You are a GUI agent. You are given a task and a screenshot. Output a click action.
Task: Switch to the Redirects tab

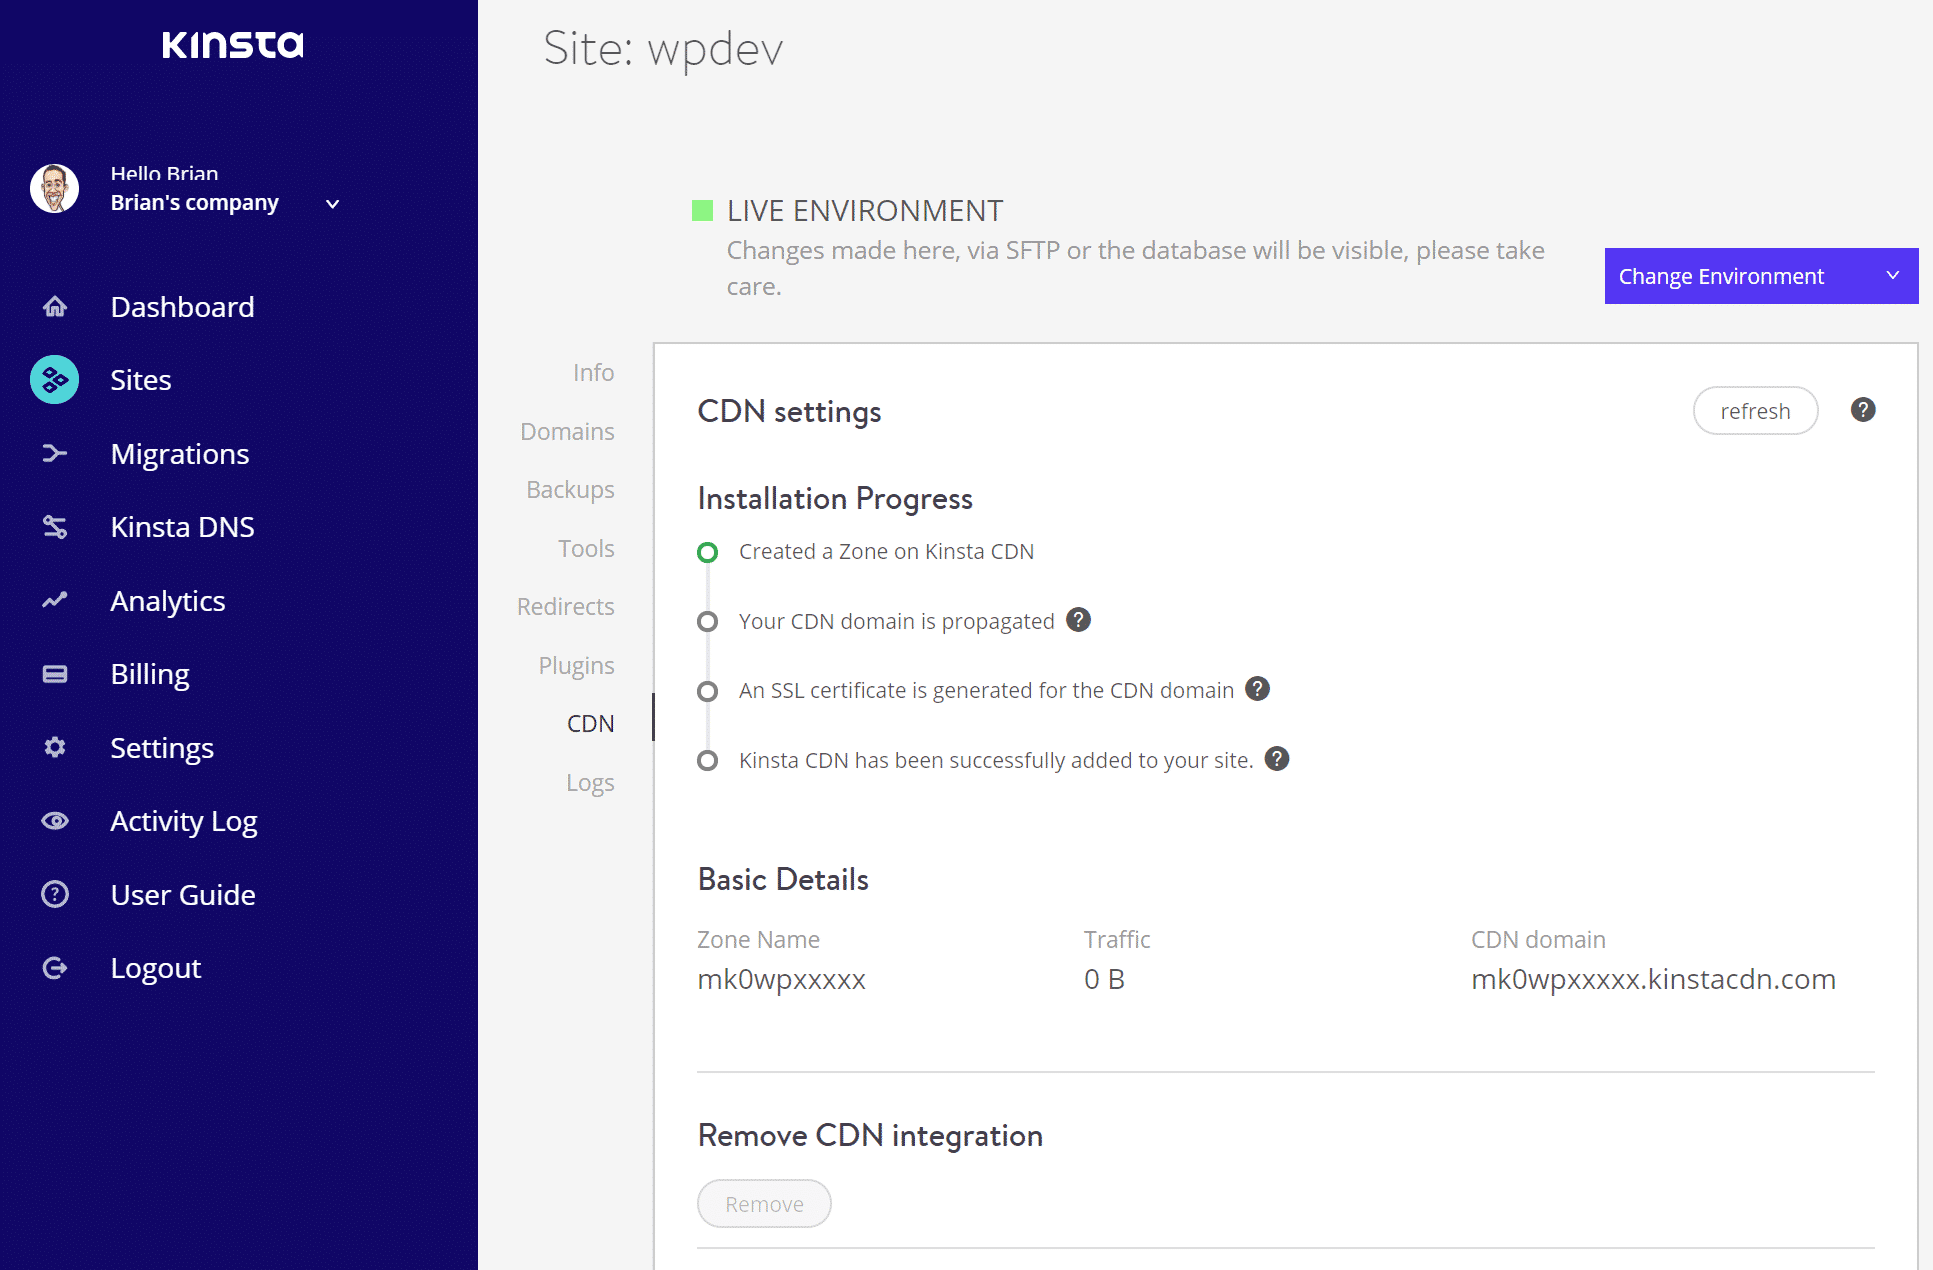[565, 606]
